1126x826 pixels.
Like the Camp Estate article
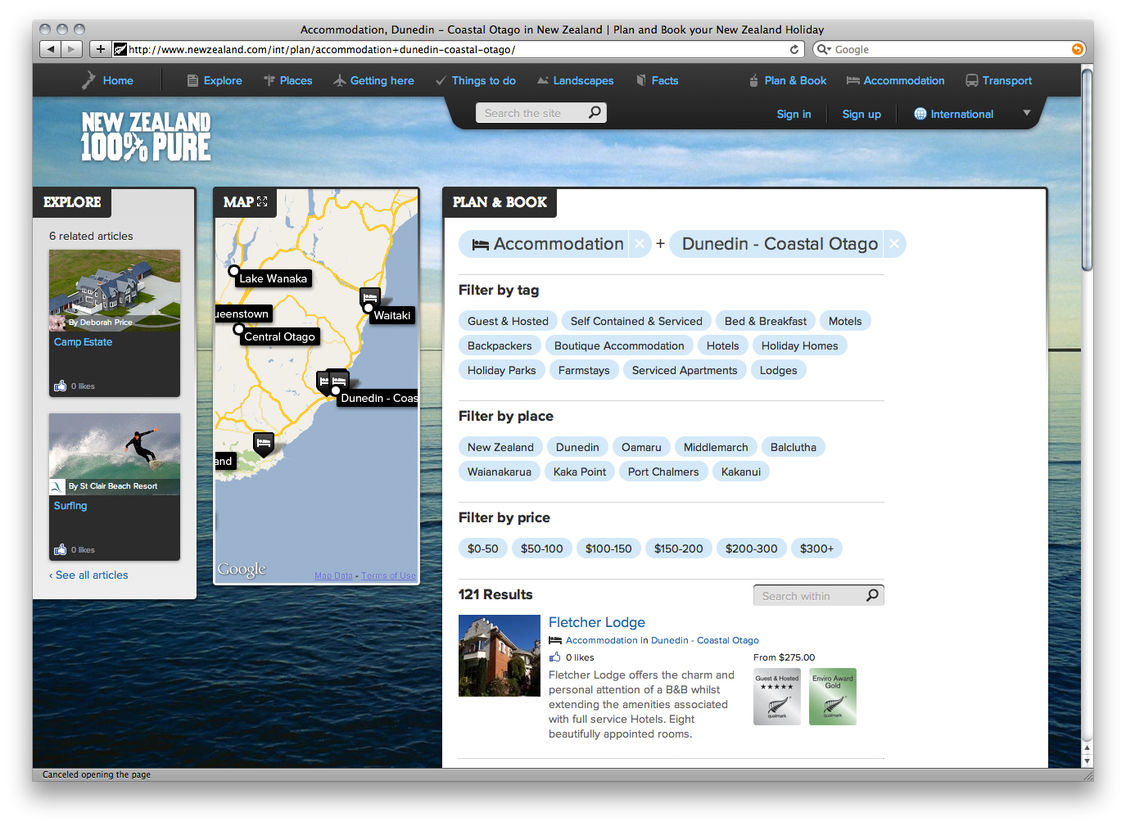click(x=61, y=386)
